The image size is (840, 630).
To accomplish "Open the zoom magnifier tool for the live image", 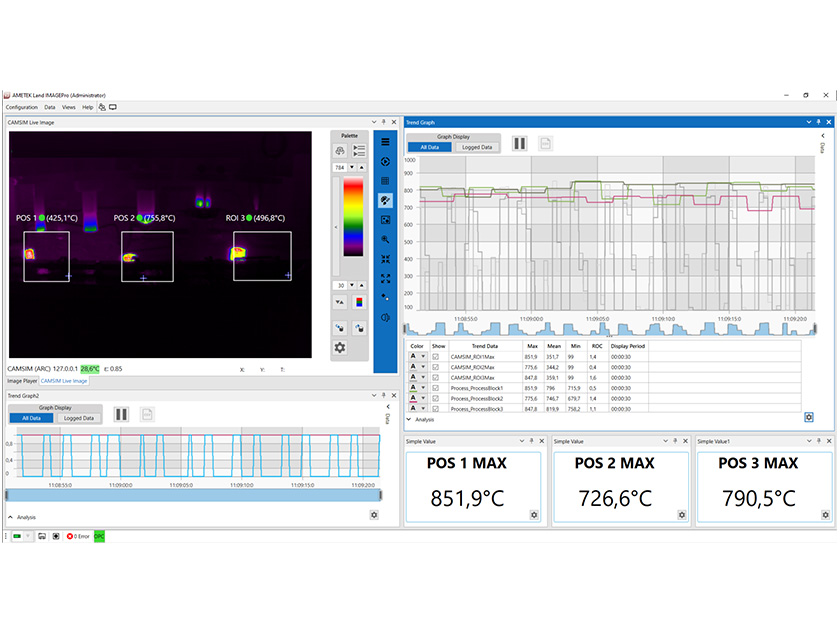I will (385, 239).
